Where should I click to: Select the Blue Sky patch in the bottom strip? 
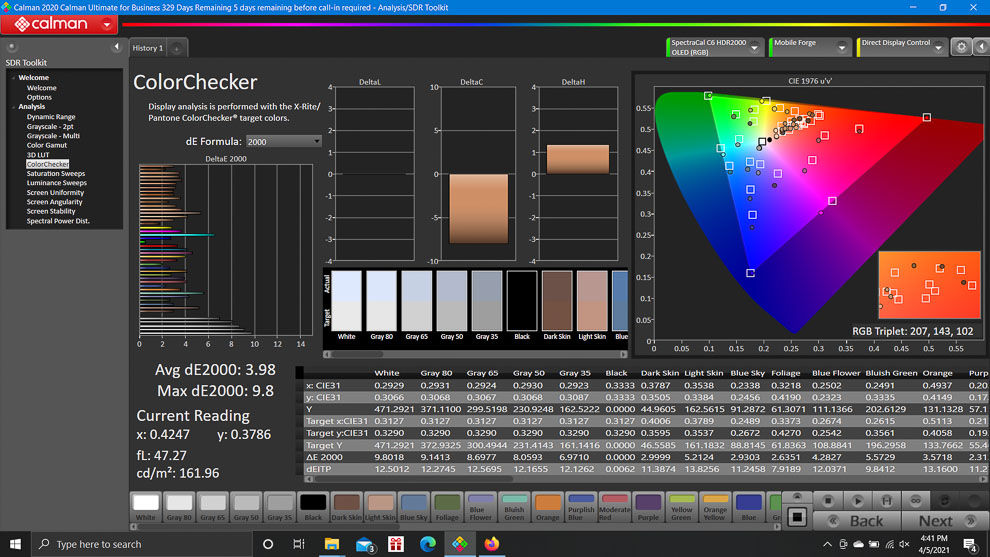click(x=414, y=507)
